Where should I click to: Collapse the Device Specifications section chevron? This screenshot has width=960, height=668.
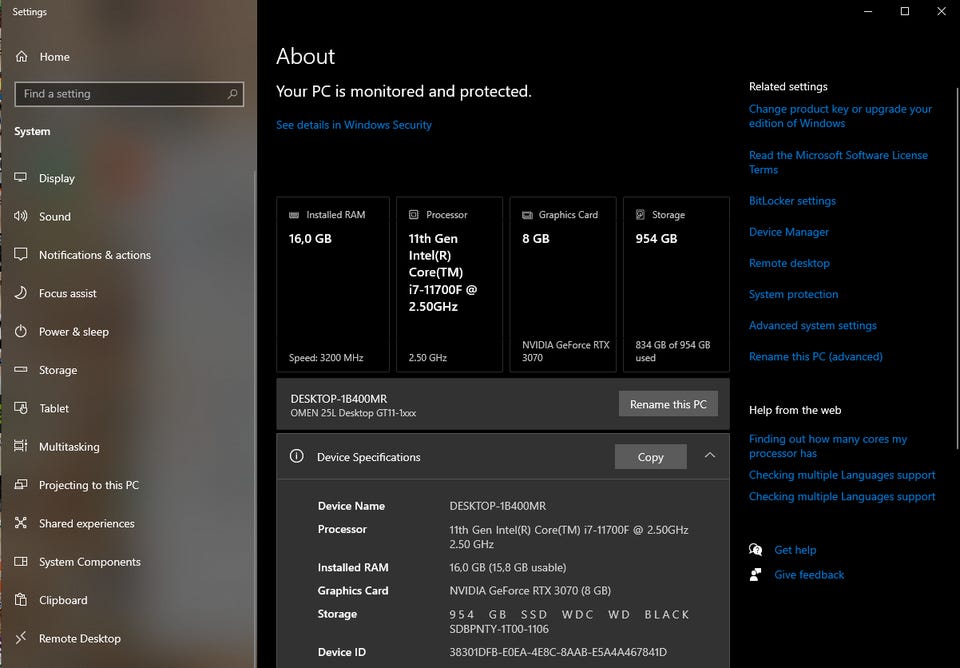(710, 456)
